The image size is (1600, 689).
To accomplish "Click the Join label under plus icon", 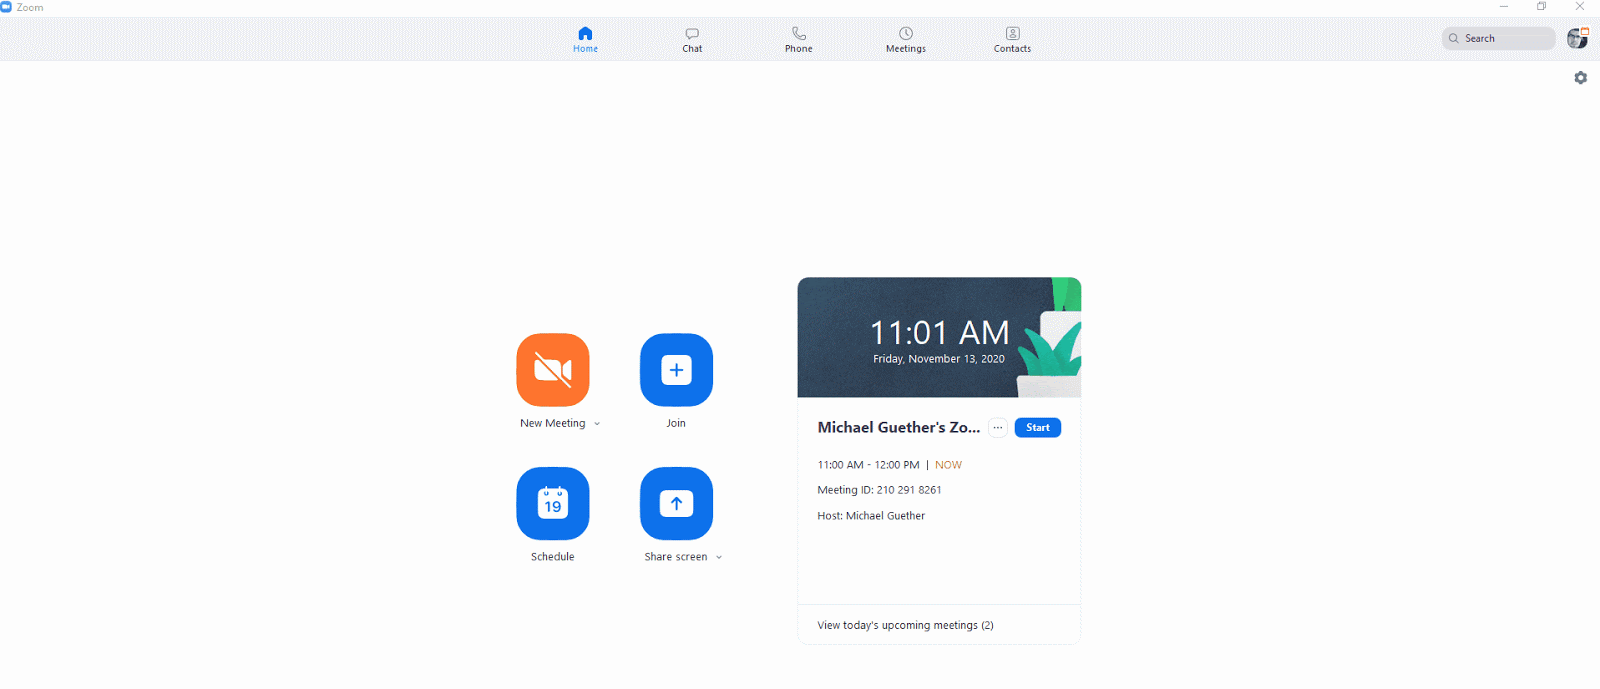I will pyautogui.click(x=676, y=424).
